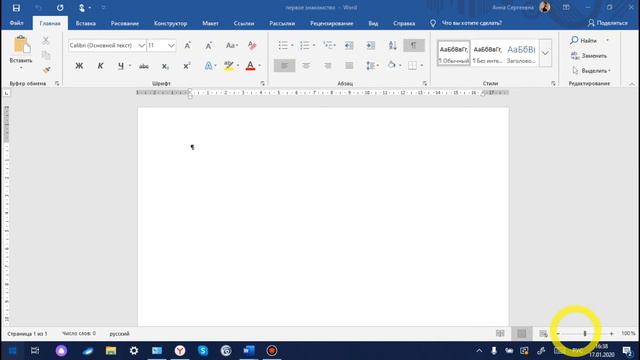Click the Find (Найти) magnifier button

pyautogui.click(x=584, y=40)
